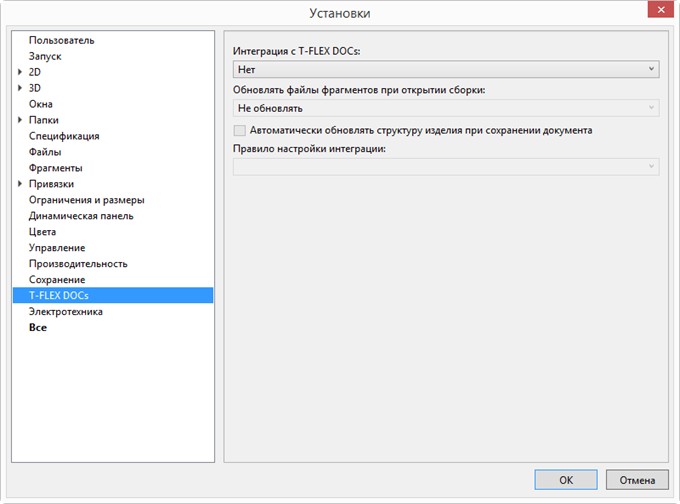Select the highlighted T-FLEX DOCs item

coord(113,295)
